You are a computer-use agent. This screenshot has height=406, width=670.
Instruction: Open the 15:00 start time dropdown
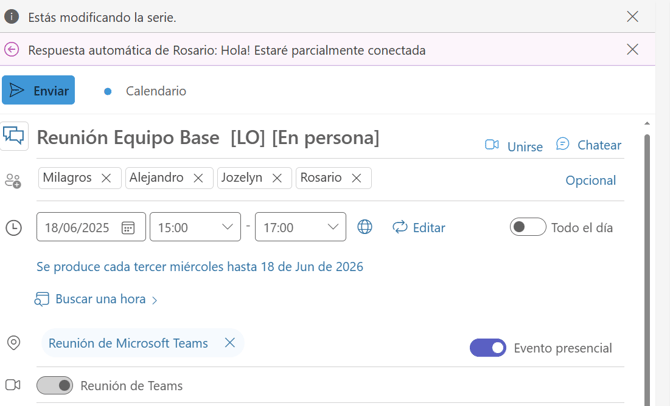coord(228,227)
